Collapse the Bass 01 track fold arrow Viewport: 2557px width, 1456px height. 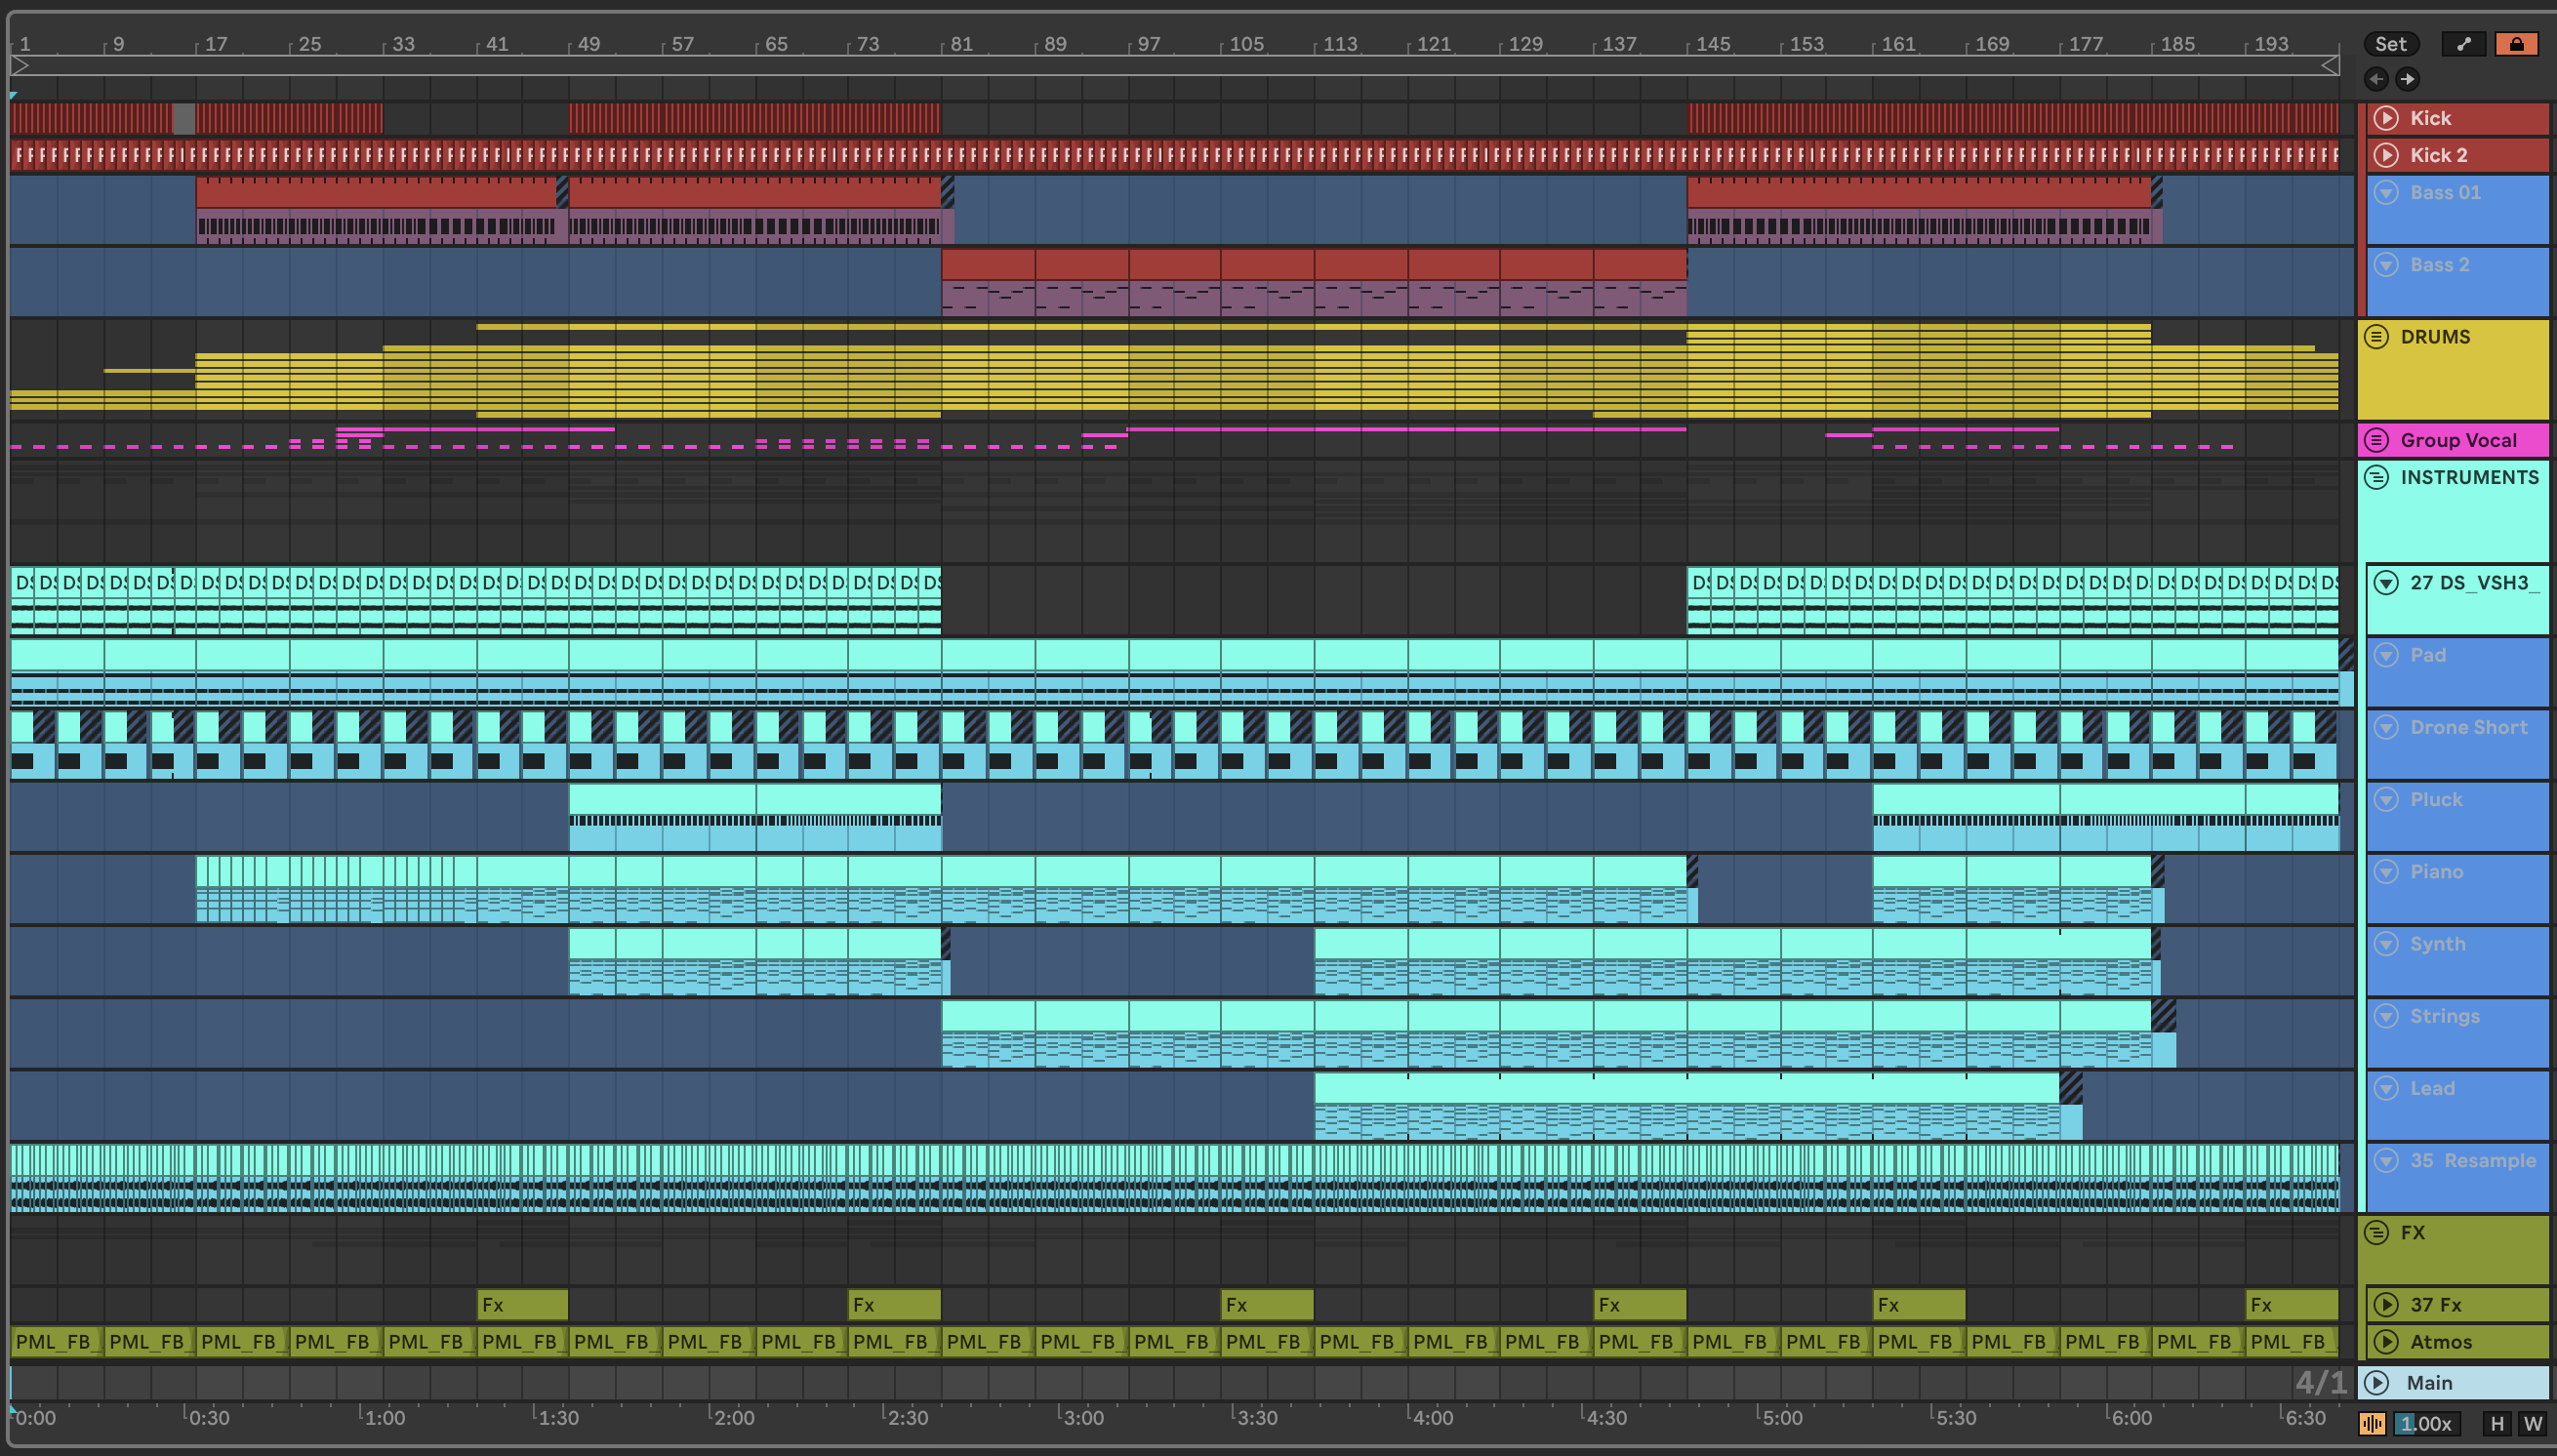(2386, 192)
